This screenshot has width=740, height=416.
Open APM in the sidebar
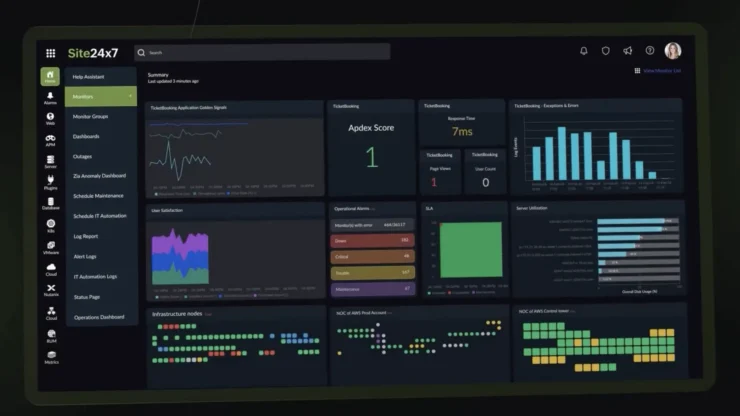pos(50,140)
